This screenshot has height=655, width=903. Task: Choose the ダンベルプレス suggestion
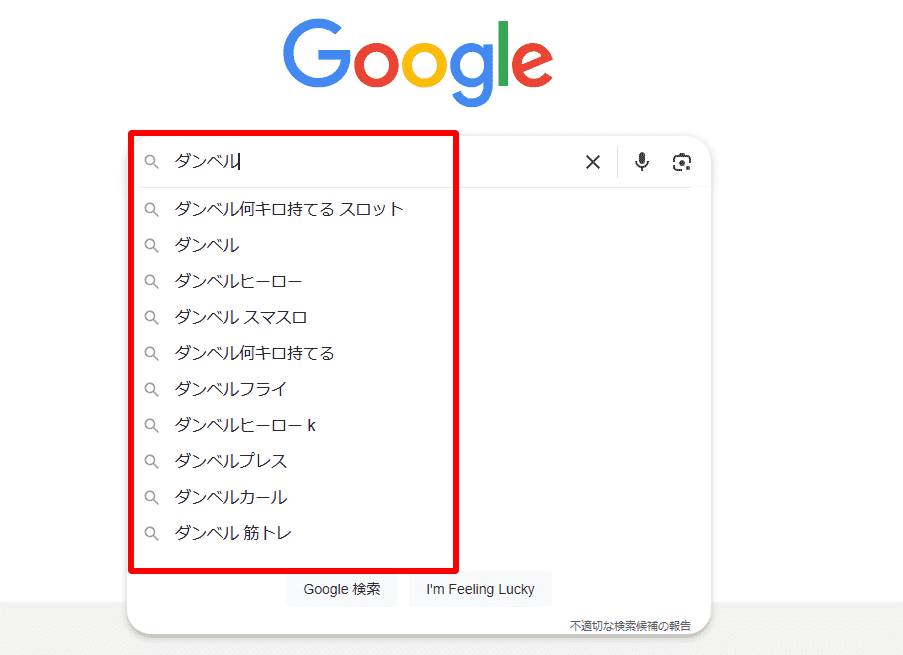[230, 461]
